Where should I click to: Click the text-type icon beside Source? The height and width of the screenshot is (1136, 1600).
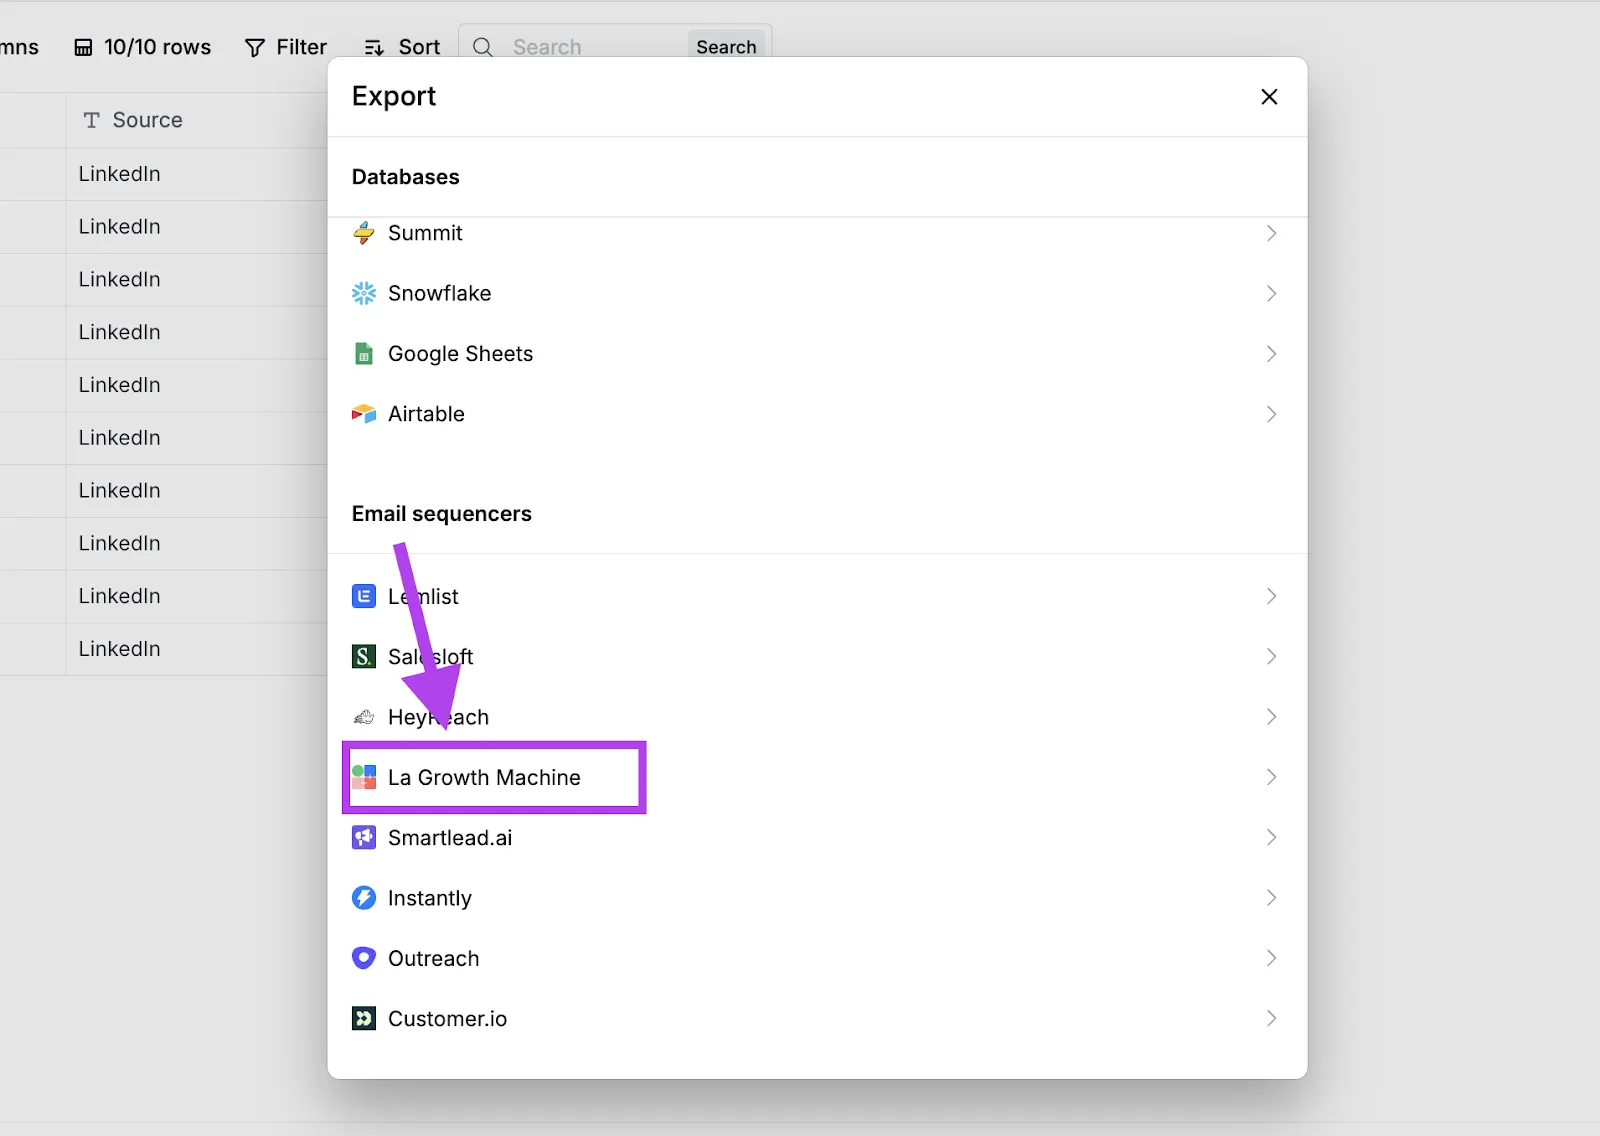click(92, 120)
